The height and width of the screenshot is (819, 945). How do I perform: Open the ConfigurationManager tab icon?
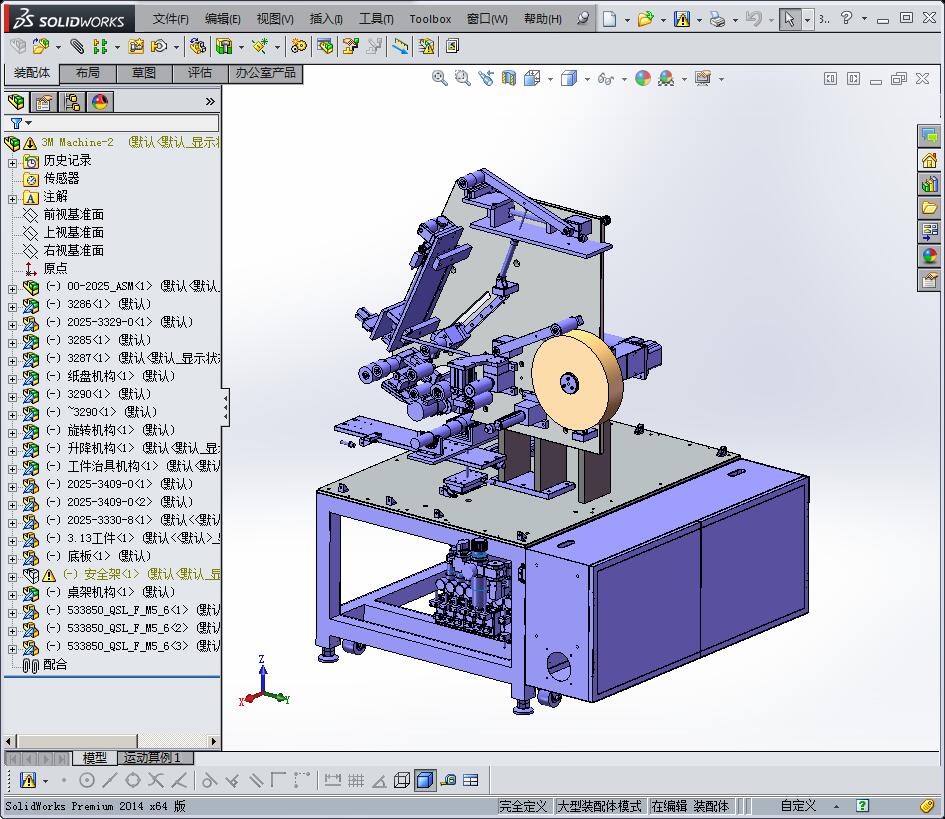click(x=72, y=102)
